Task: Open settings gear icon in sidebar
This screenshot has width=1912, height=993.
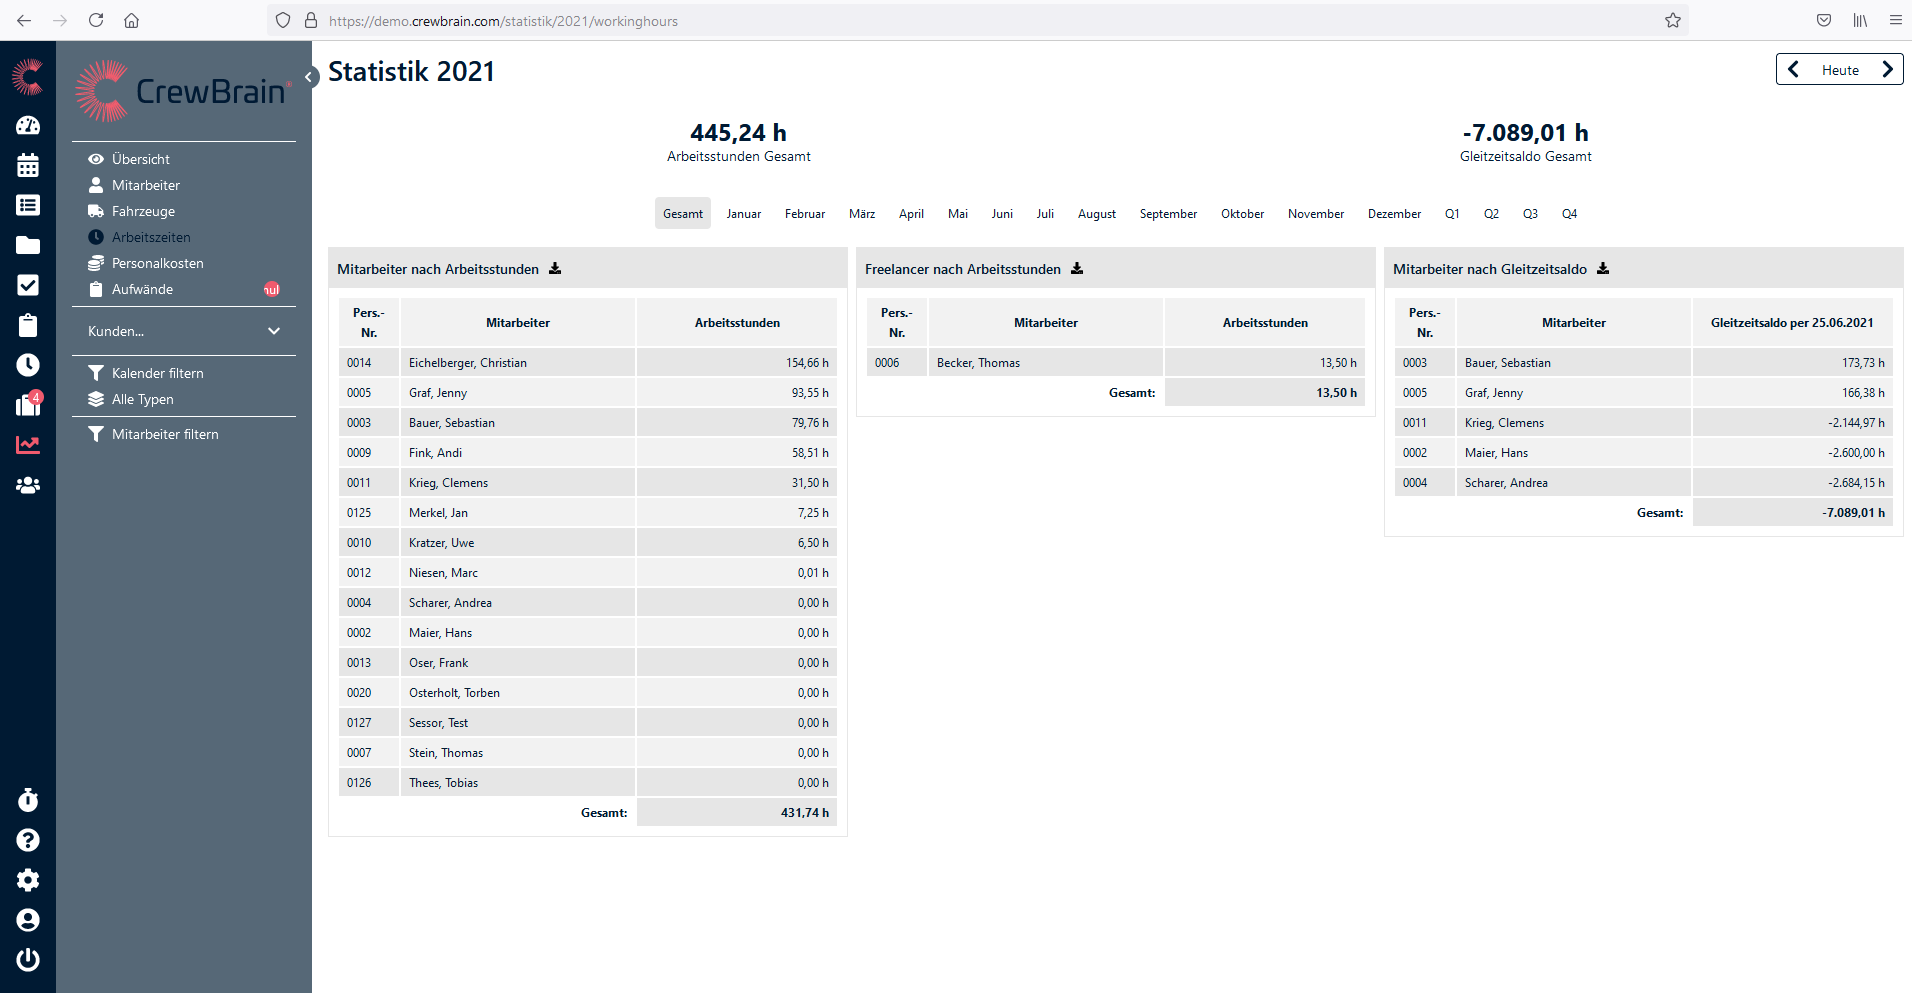Action: coord(28,880)
